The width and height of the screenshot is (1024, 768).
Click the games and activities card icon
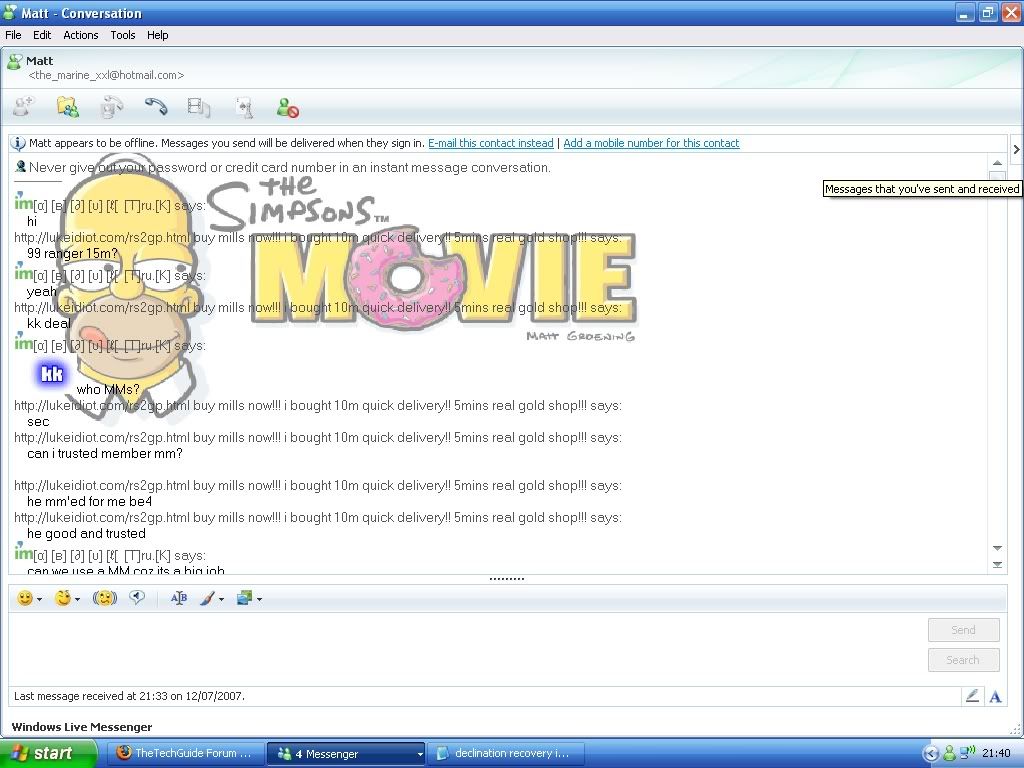coord(243,107)
